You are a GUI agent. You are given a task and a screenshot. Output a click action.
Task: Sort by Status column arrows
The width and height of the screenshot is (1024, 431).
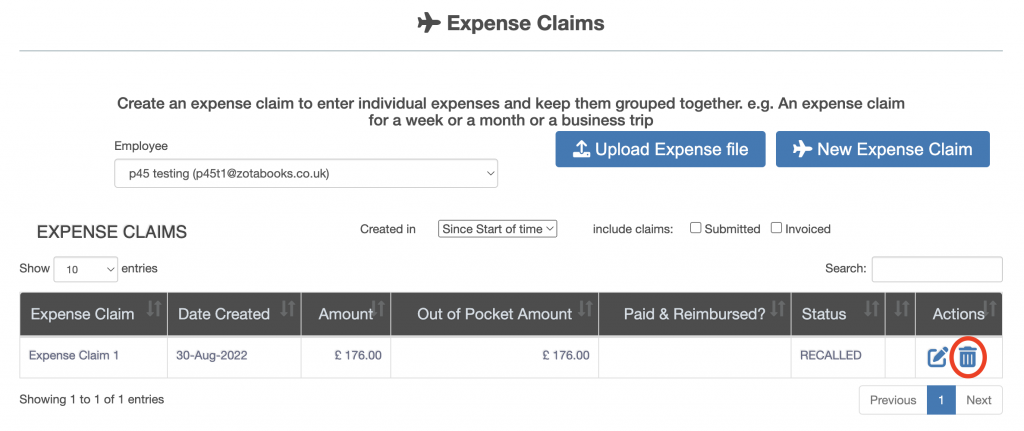(x=871, y=311)
